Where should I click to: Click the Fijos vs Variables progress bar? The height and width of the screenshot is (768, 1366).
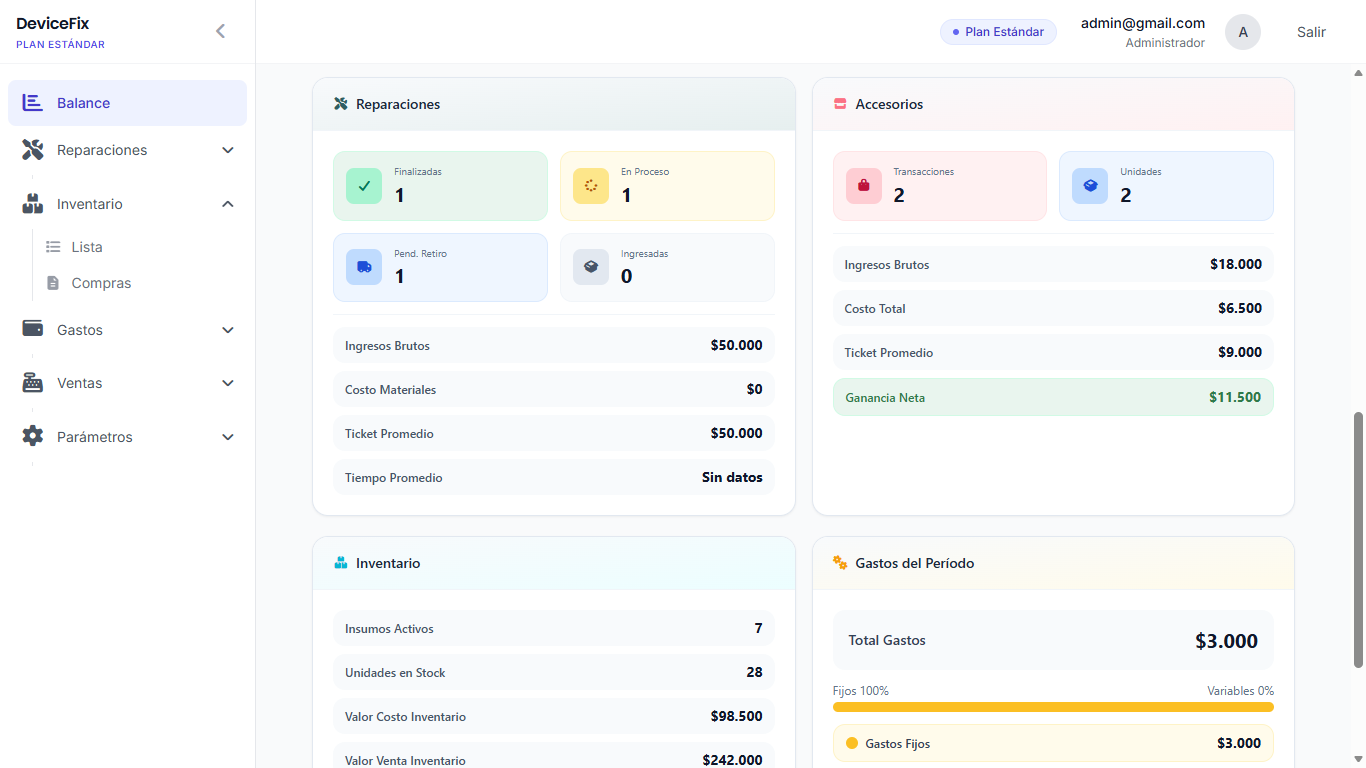[1052, 707]
